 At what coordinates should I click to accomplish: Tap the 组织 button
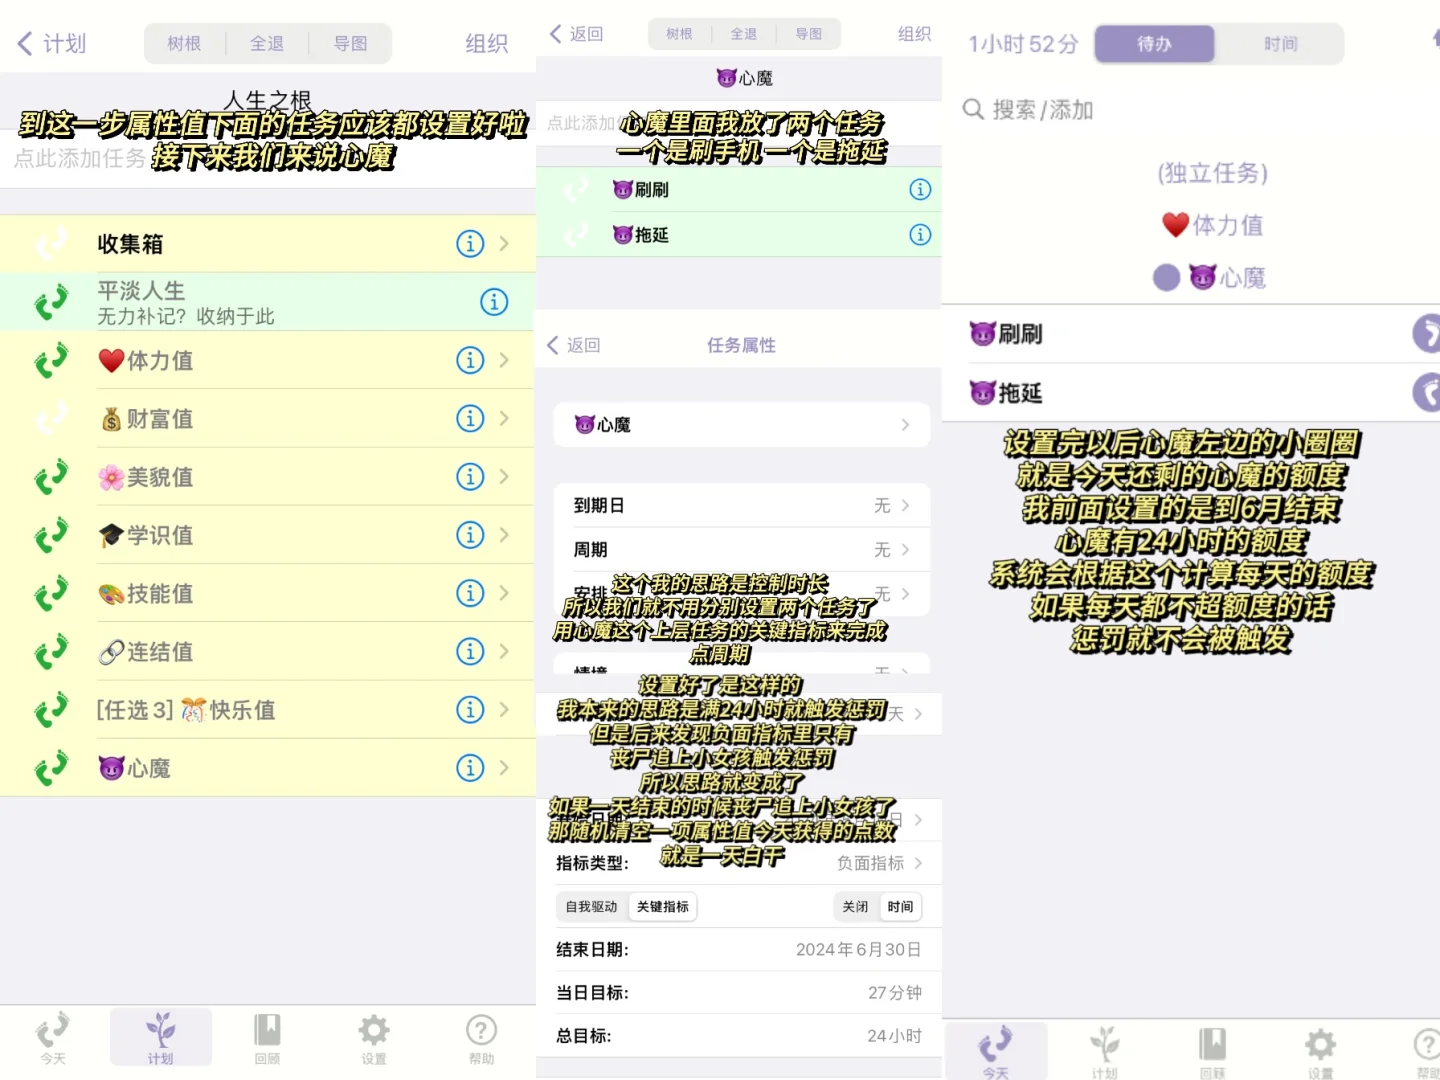487,43
